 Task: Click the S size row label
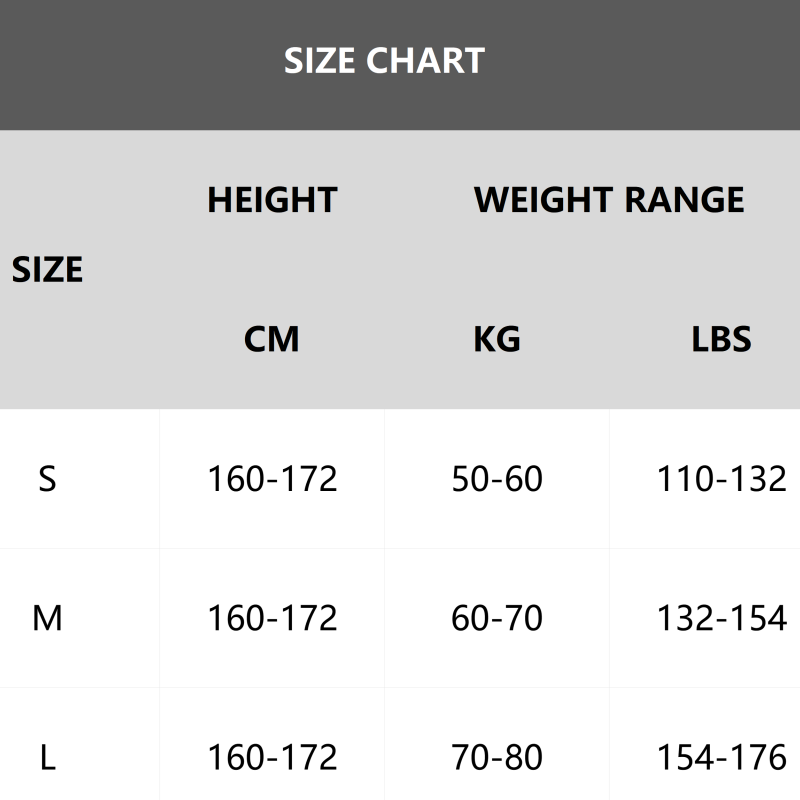coord(47,479)
